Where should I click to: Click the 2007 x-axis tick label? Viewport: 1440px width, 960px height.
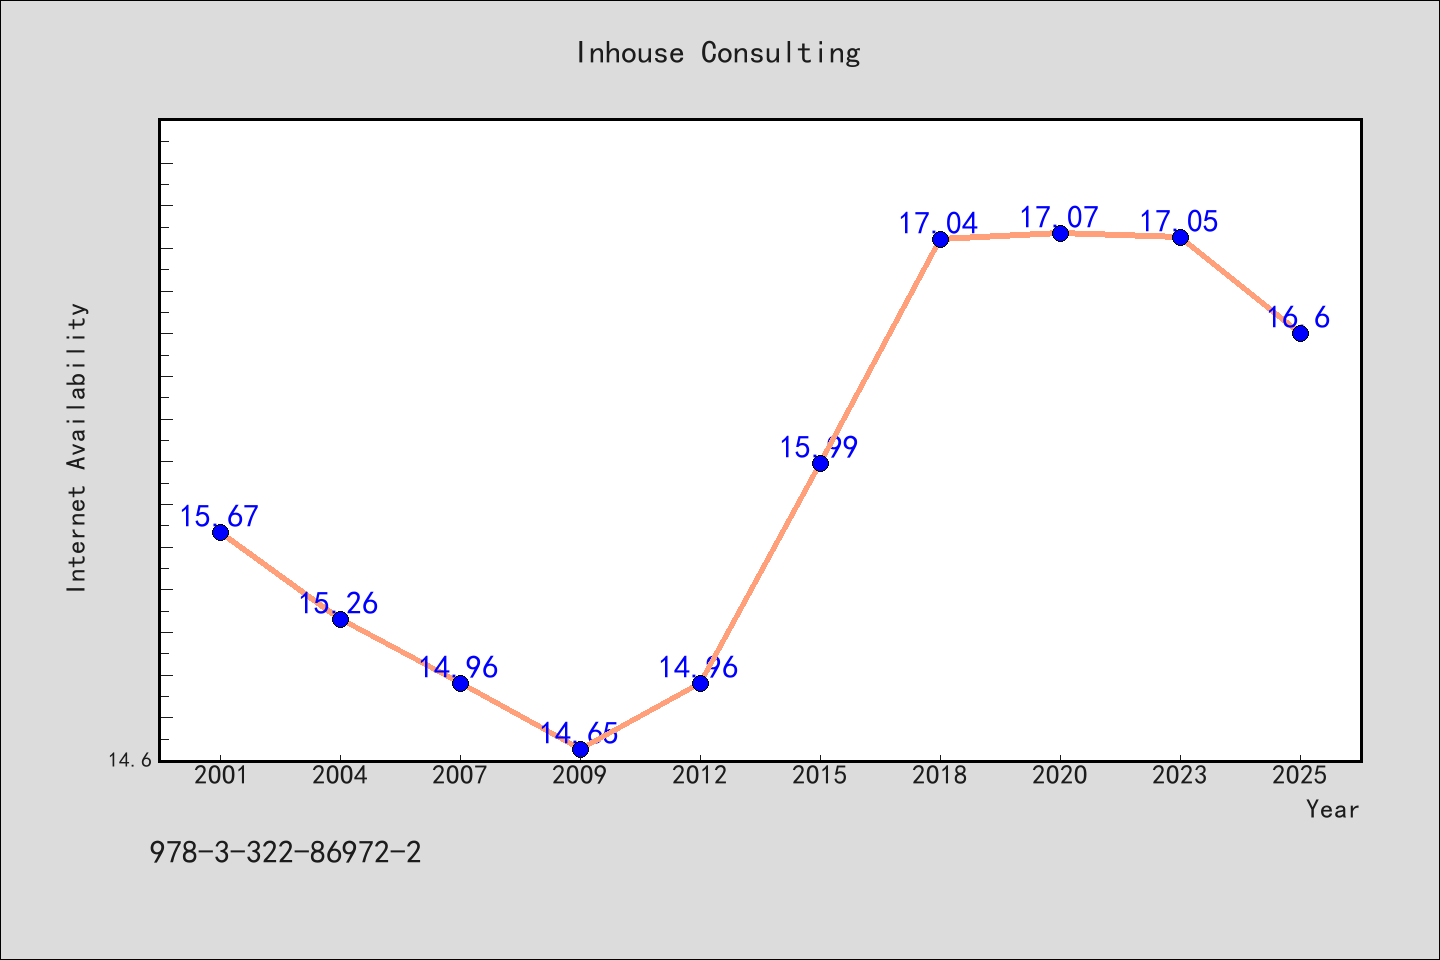460,775
